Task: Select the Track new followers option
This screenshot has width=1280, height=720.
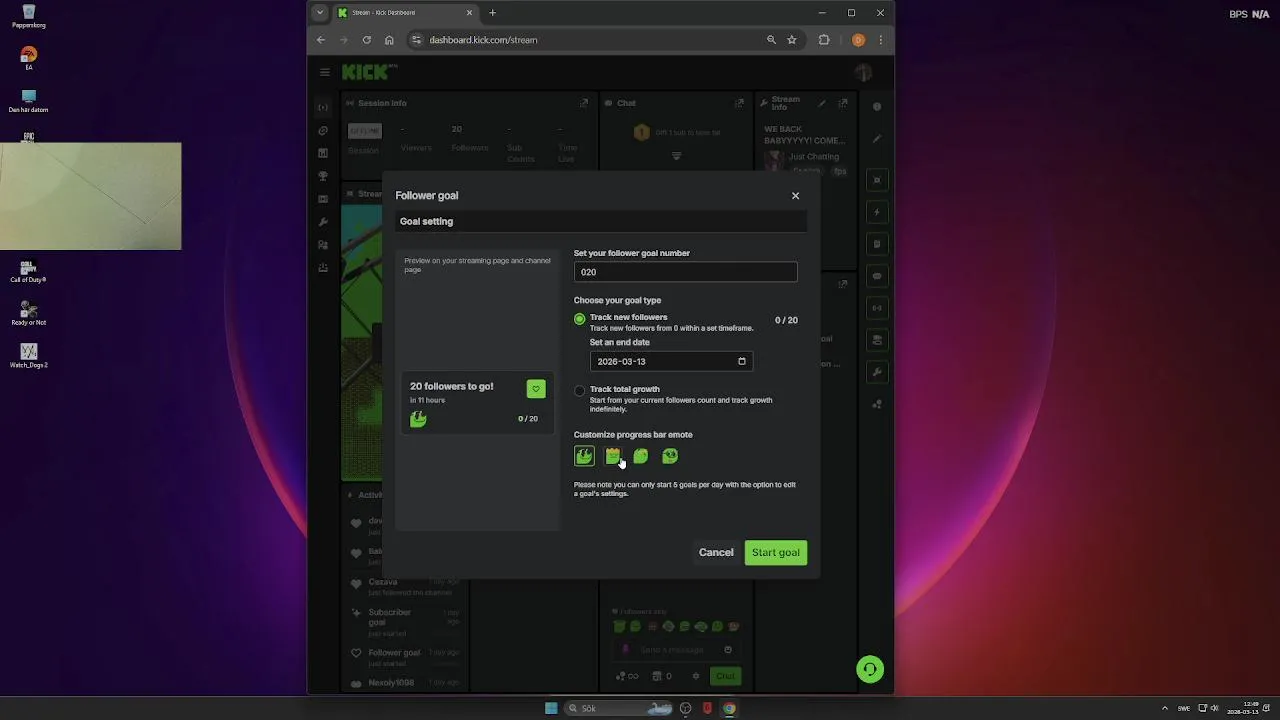Action: click(579, 319)
